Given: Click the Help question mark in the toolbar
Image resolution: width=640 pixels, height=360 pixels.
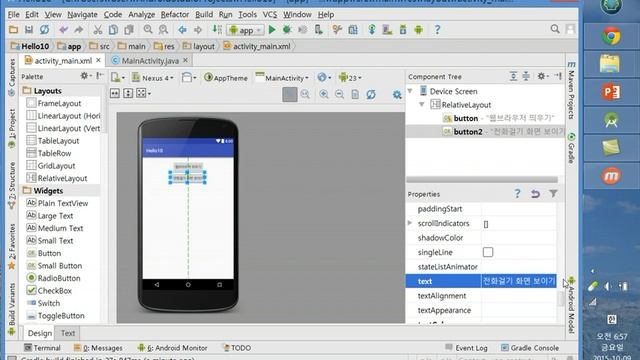Looking at the screenshot, I should click(437, 30).
